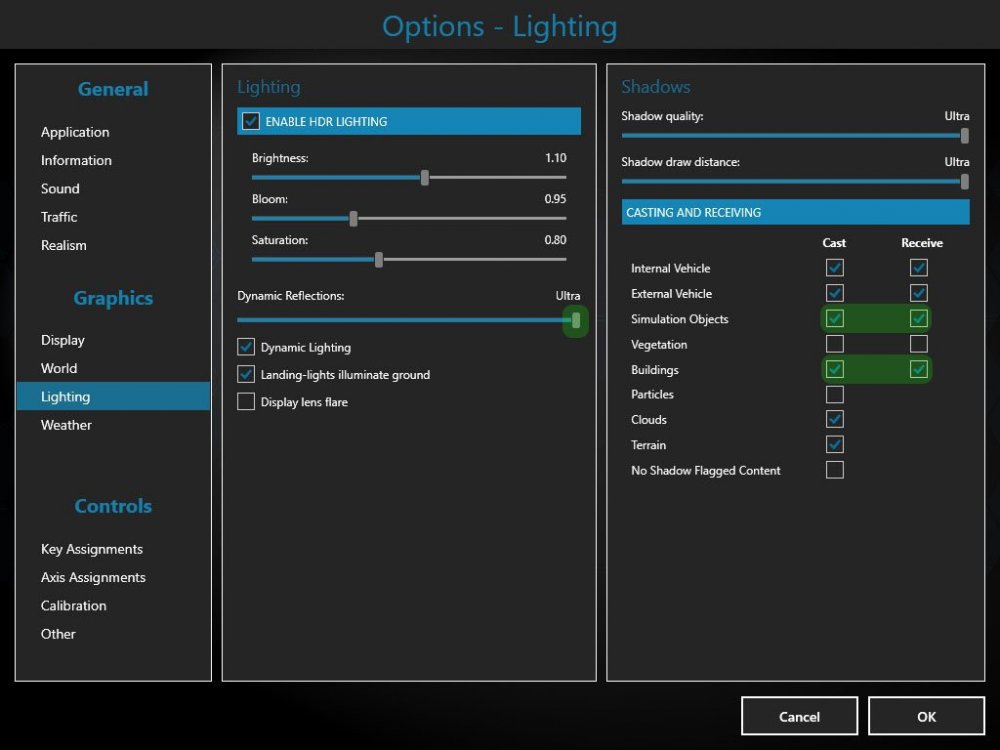The height and width of the screenshot is (750, 1000).
Task: Select the Realism options page
Action: [x=64, y=245]
